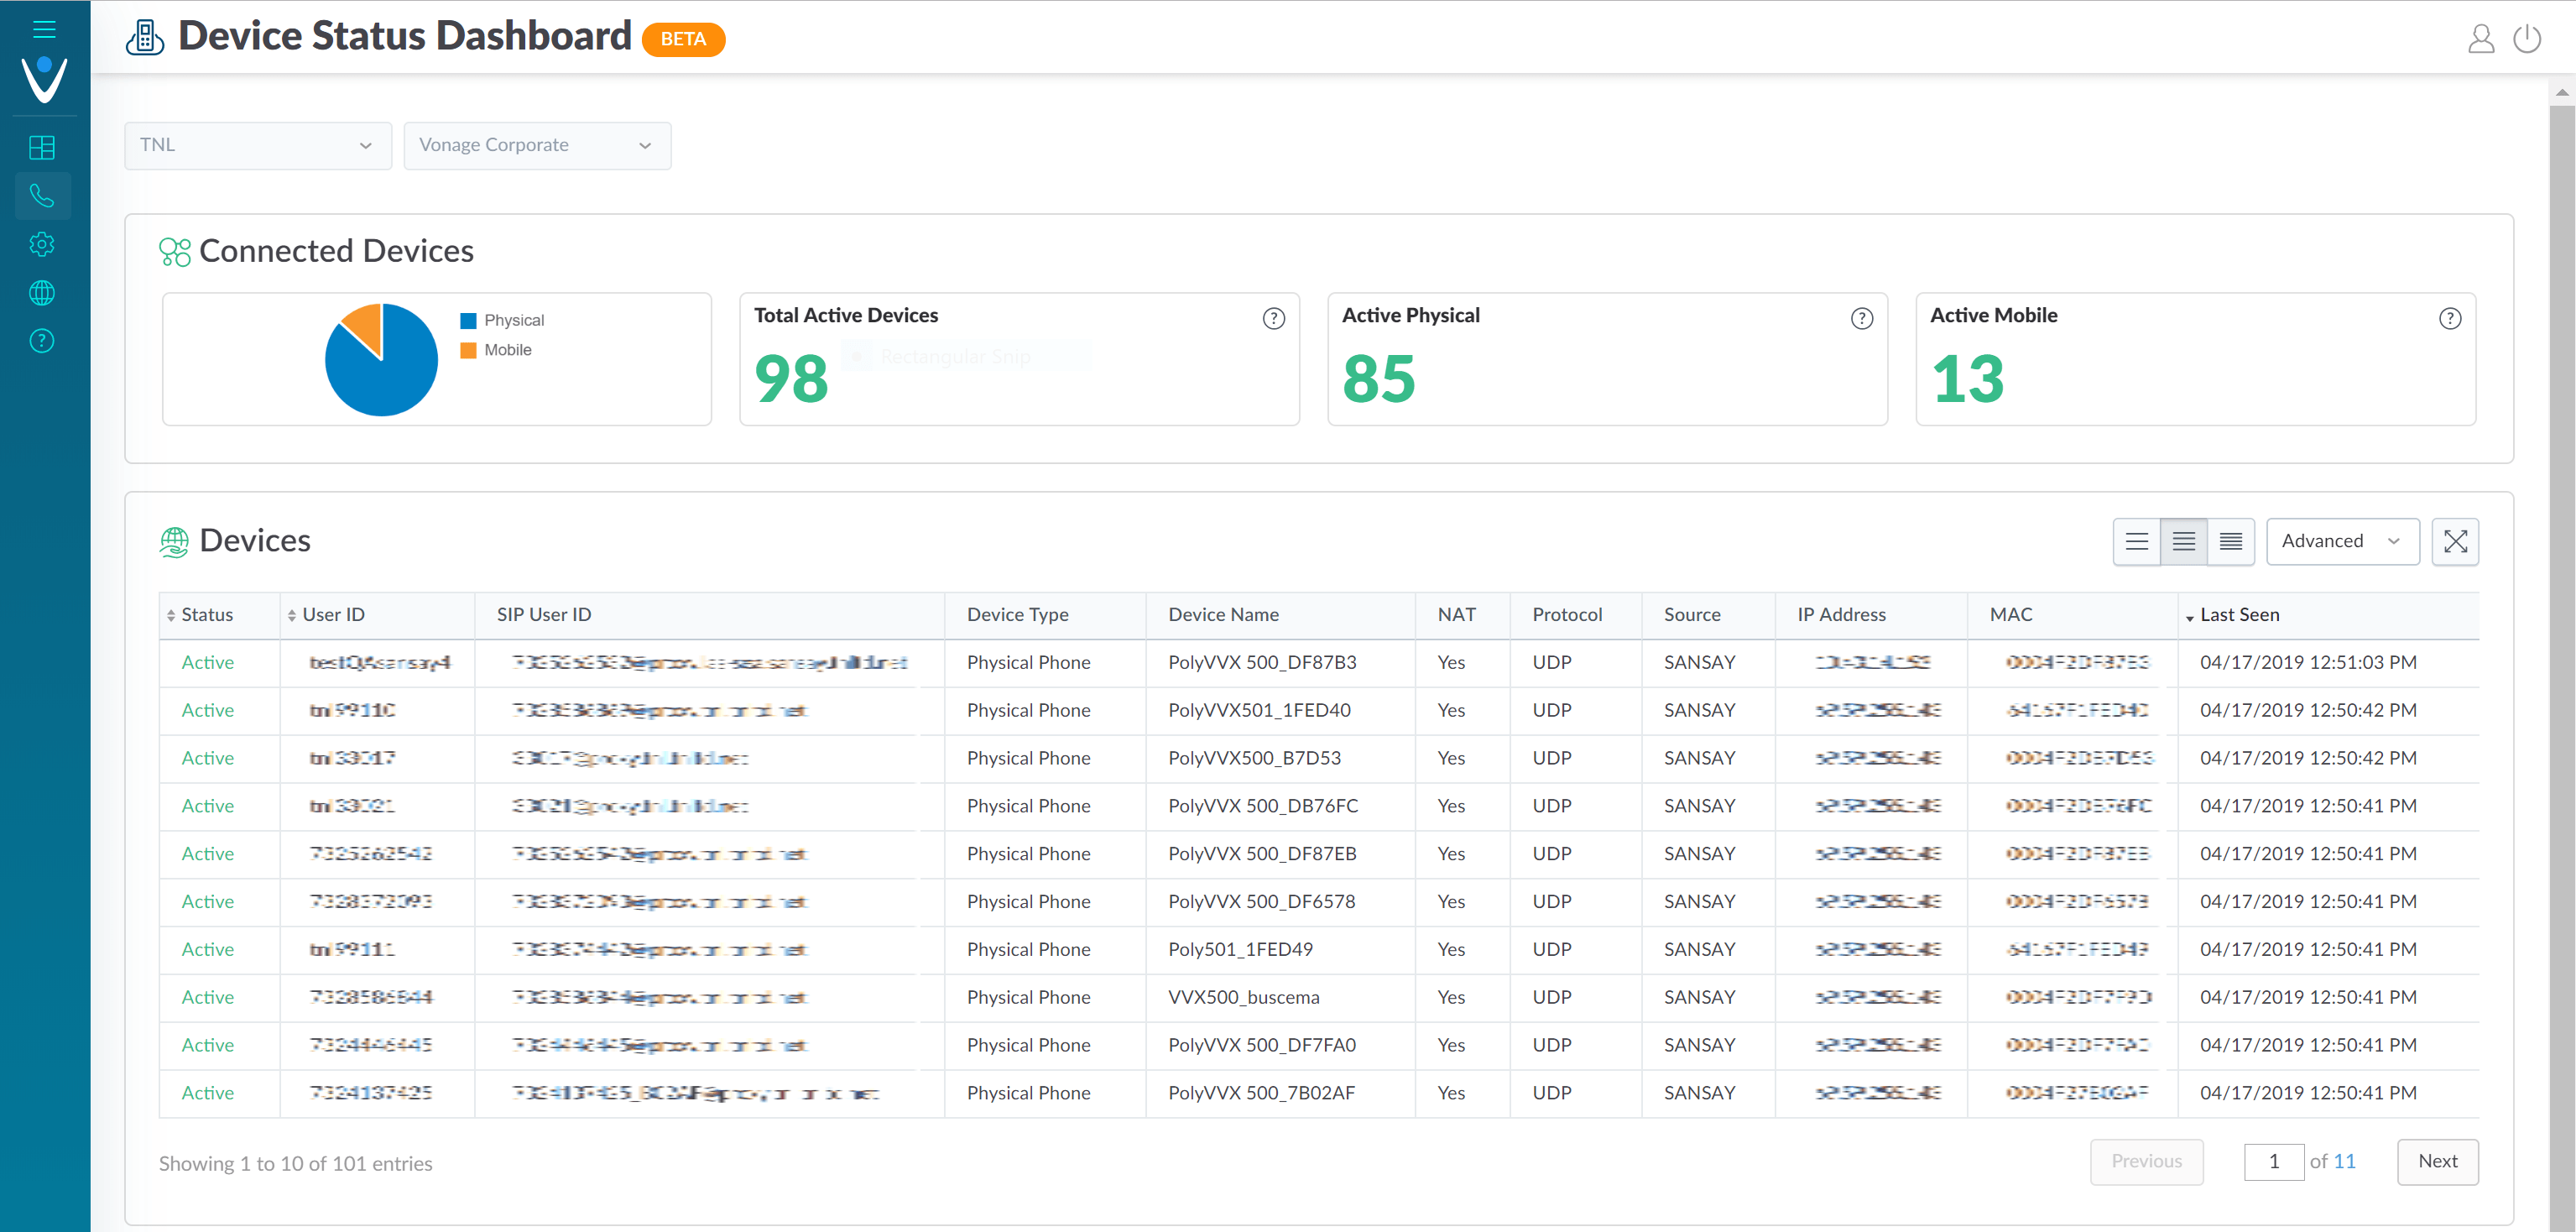Select the phone icon in sidebar
The height and width of the screenshot is (1232, 2576).
point(42,196)
